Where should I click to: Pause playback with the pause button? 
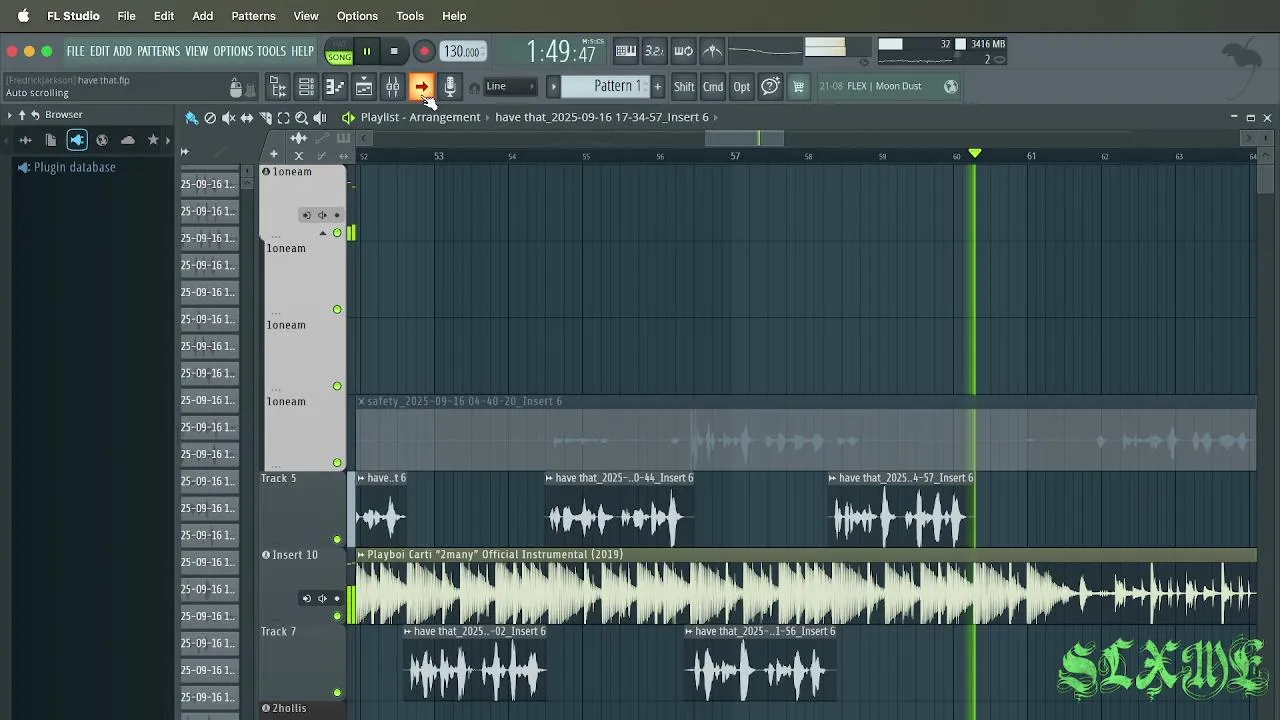(367, 52)
